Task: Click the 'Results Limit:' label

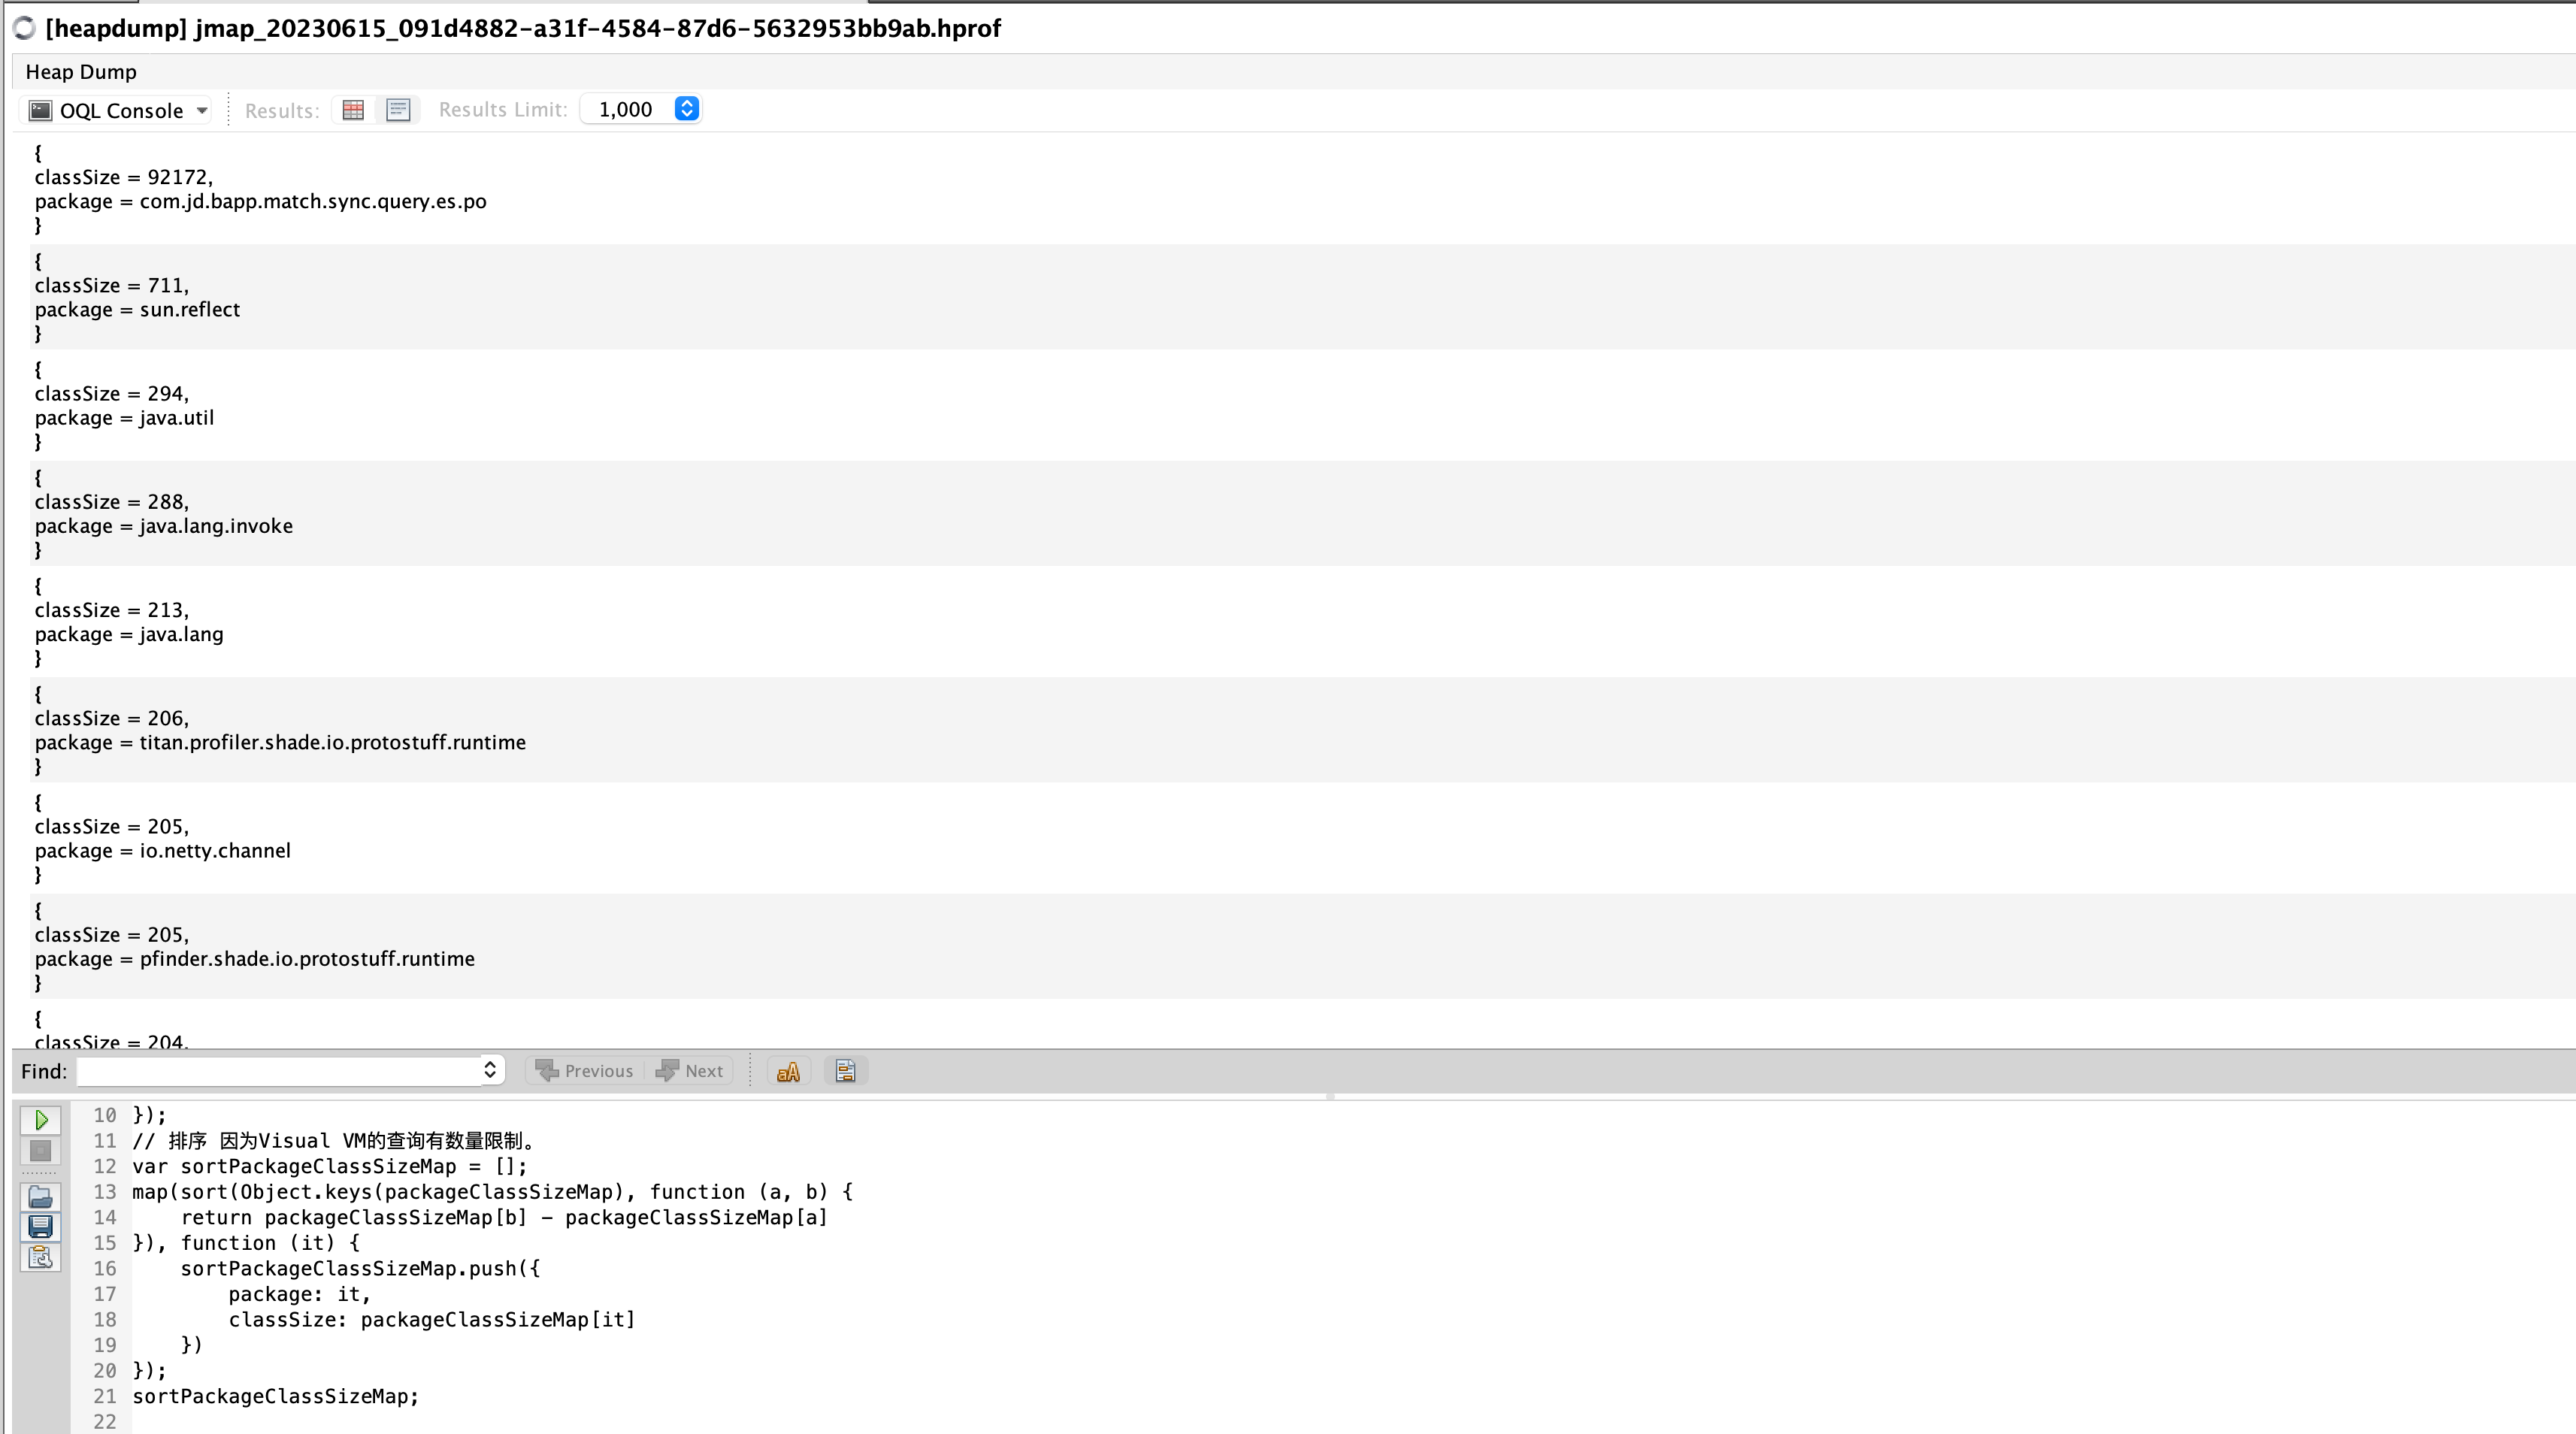Action: (503, 110)
